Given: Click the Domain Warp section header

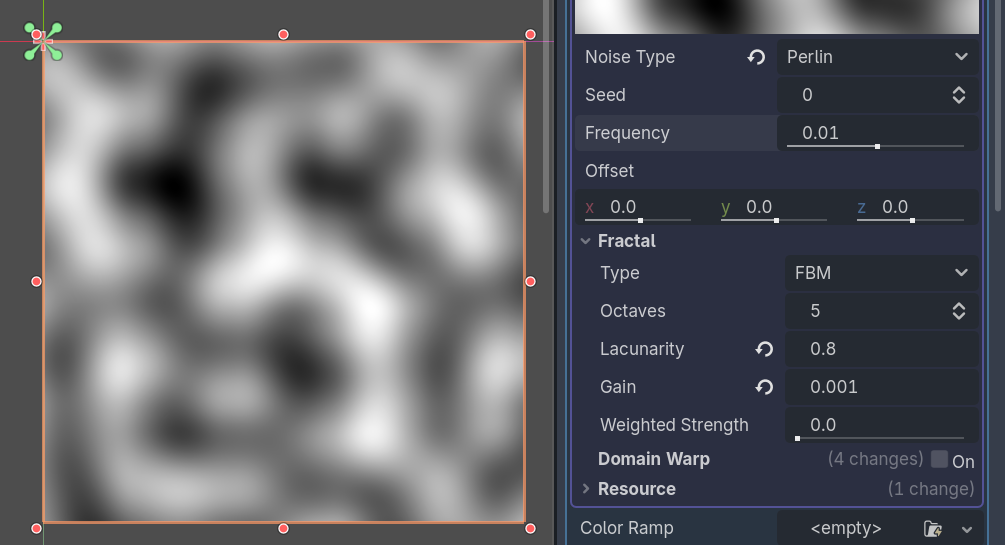Looking at the screenshot, I should (x=654, y=459).
